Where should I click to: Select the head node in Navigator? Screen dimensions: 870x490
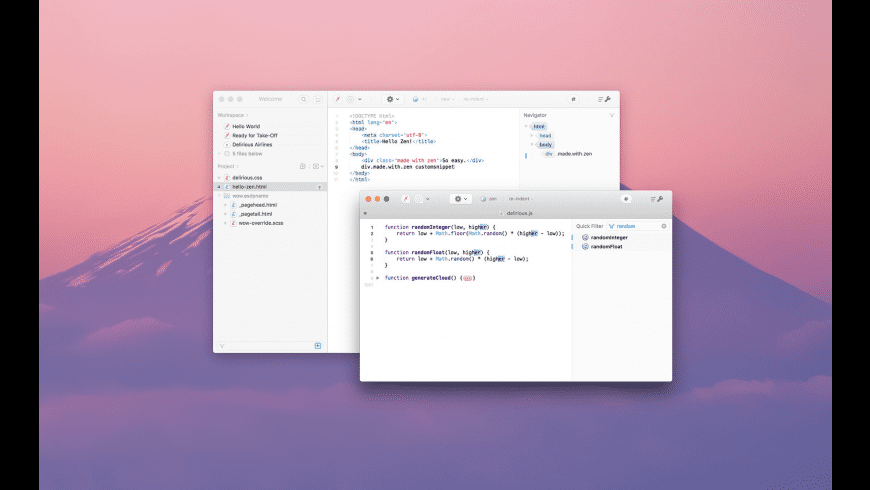tap(545, 135)
